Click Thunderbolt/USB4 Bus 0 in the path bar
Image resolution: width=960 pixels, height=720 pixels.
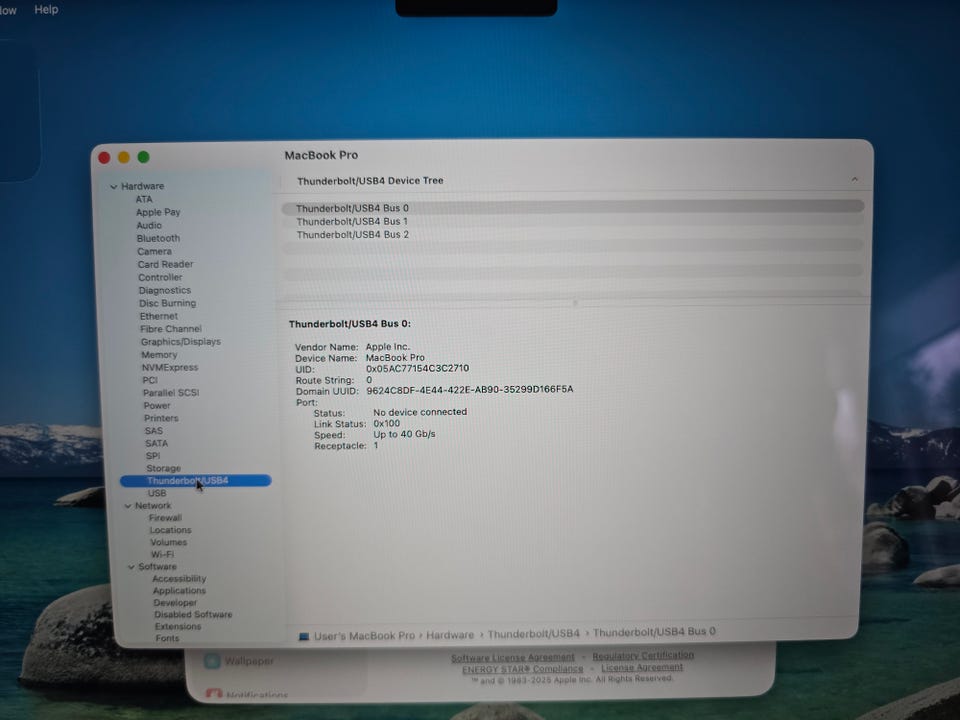click(654, 631)
